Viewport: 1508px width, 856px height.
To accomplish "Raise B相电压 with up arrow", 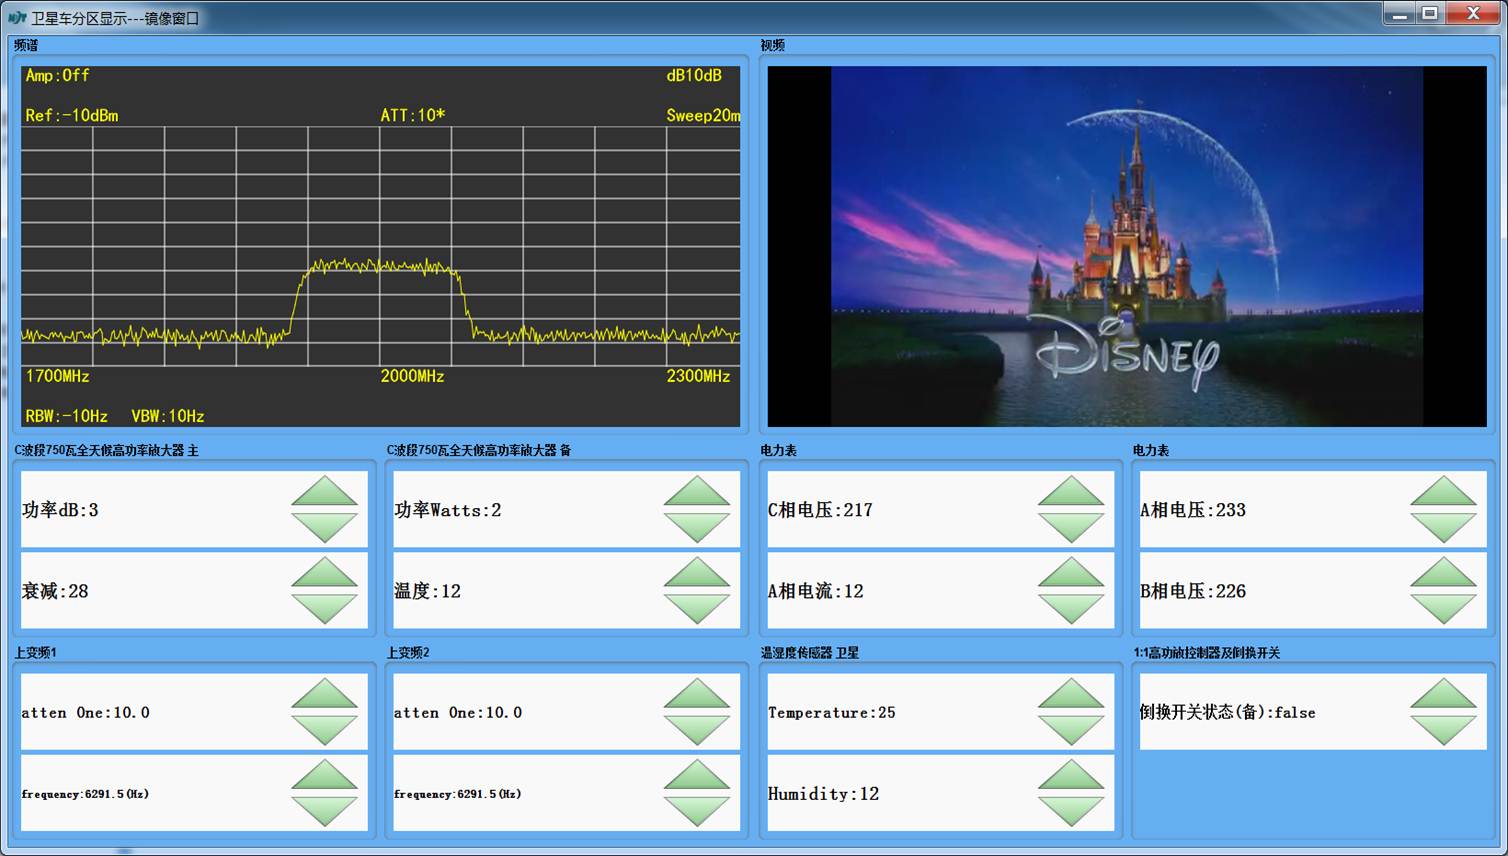I will tap(1443, 573).
